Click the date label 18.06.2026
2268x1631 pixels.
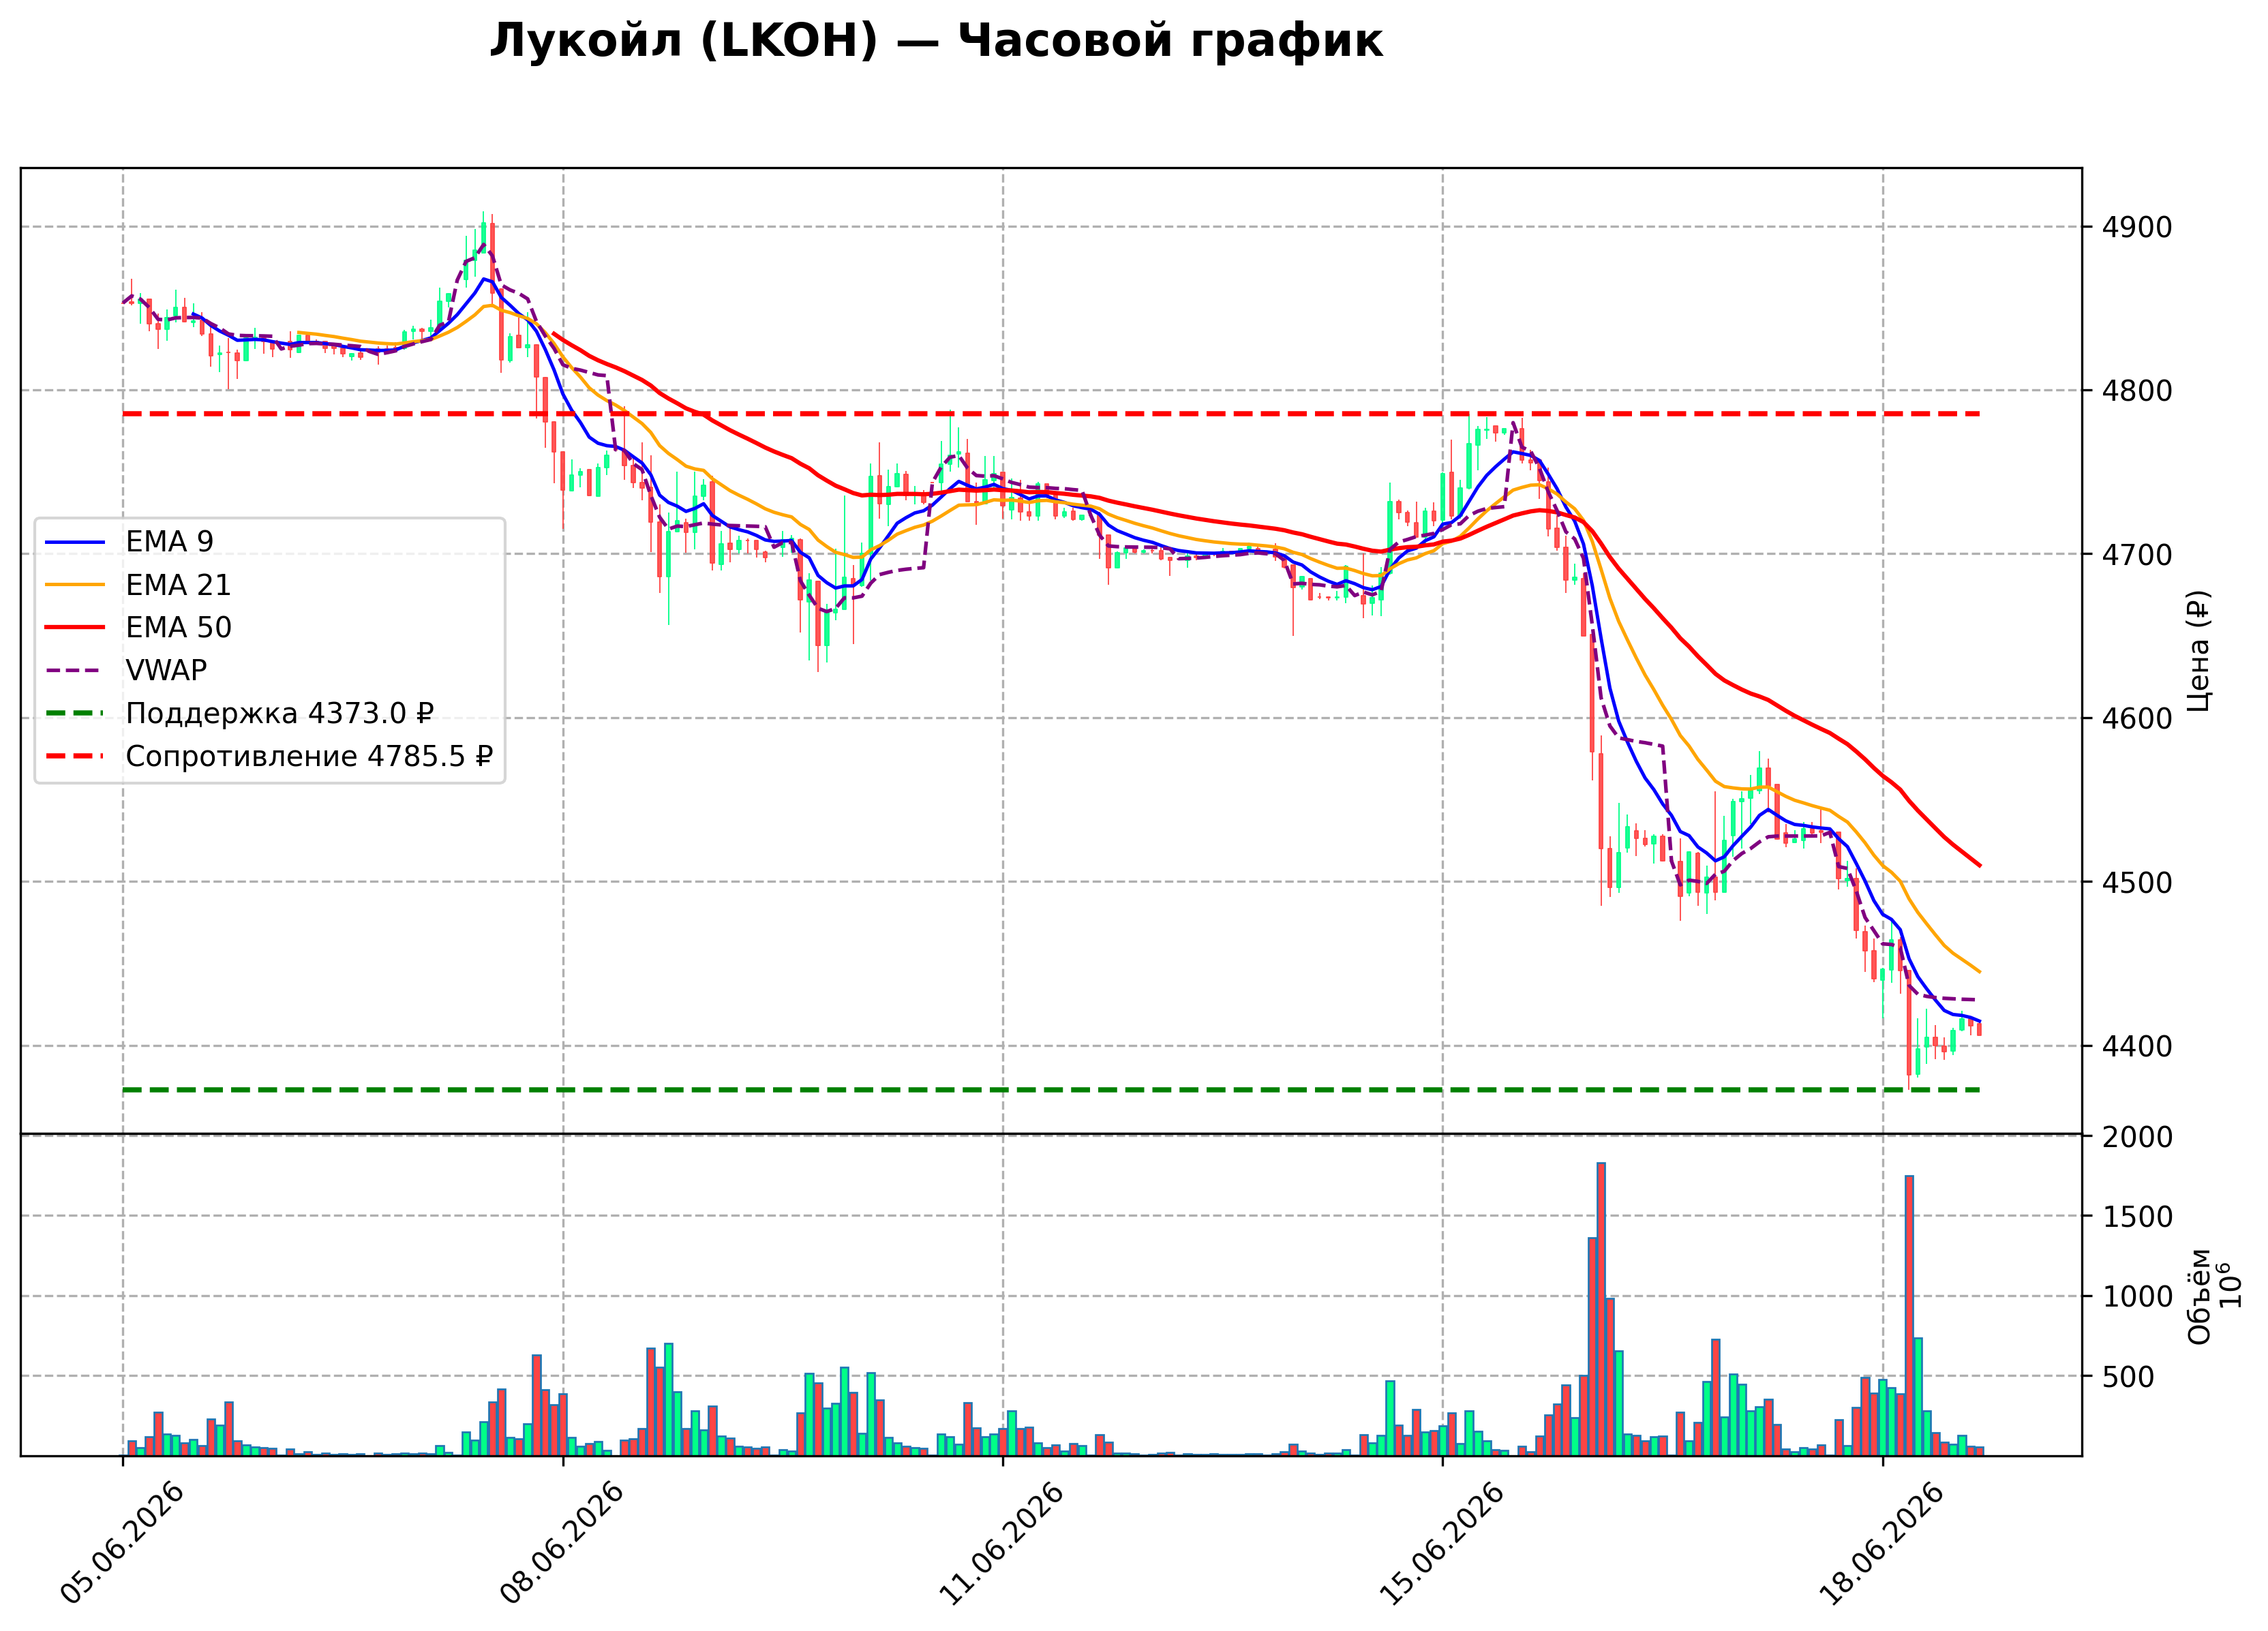click(x=1882, y=1544)
